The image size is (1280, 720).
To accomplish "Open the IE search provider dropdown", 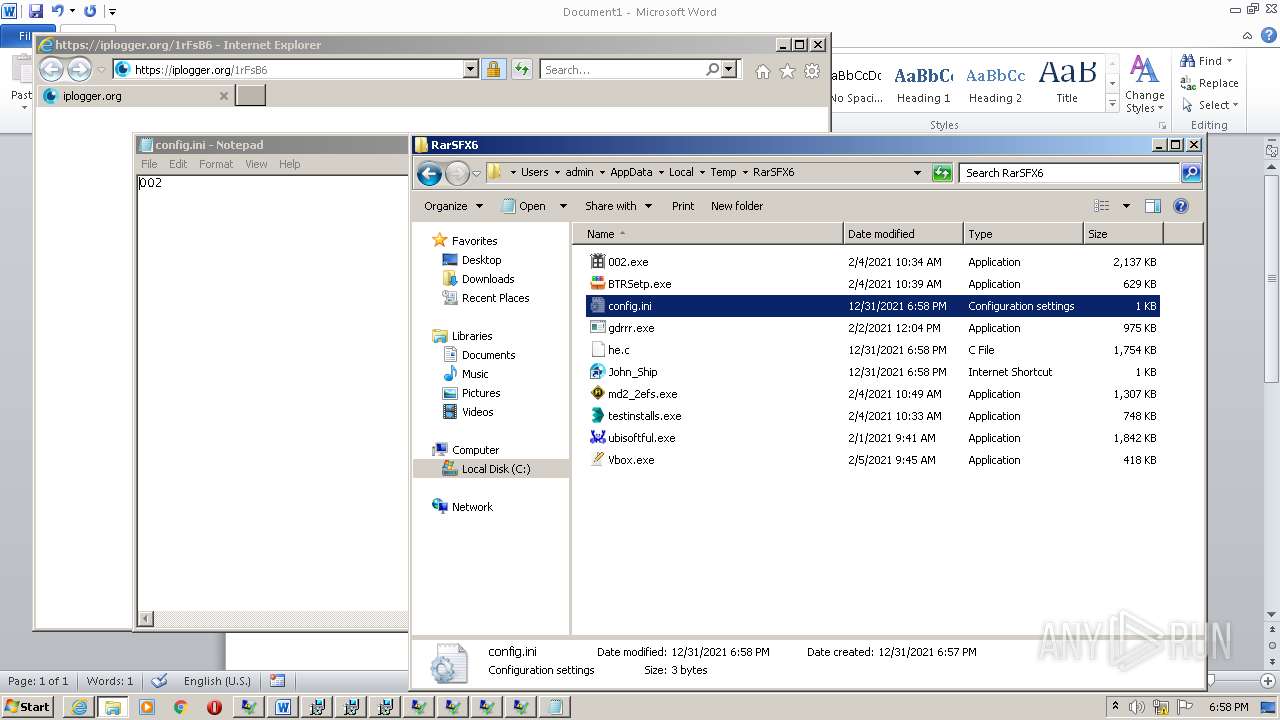I will (729, 70).
